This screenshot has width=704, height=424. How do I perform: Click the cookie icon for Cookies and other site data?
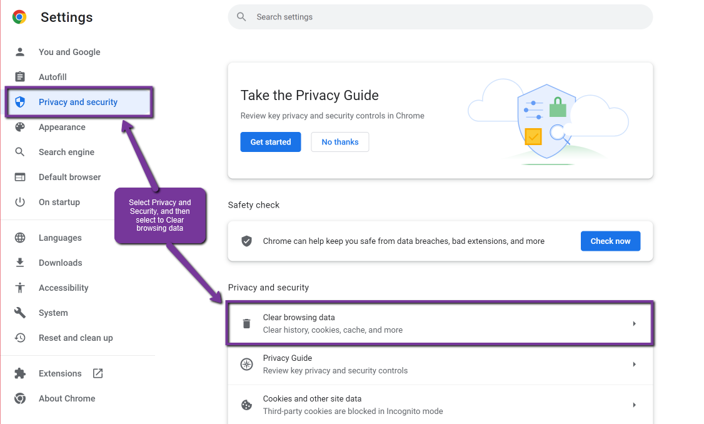(246, 405)
